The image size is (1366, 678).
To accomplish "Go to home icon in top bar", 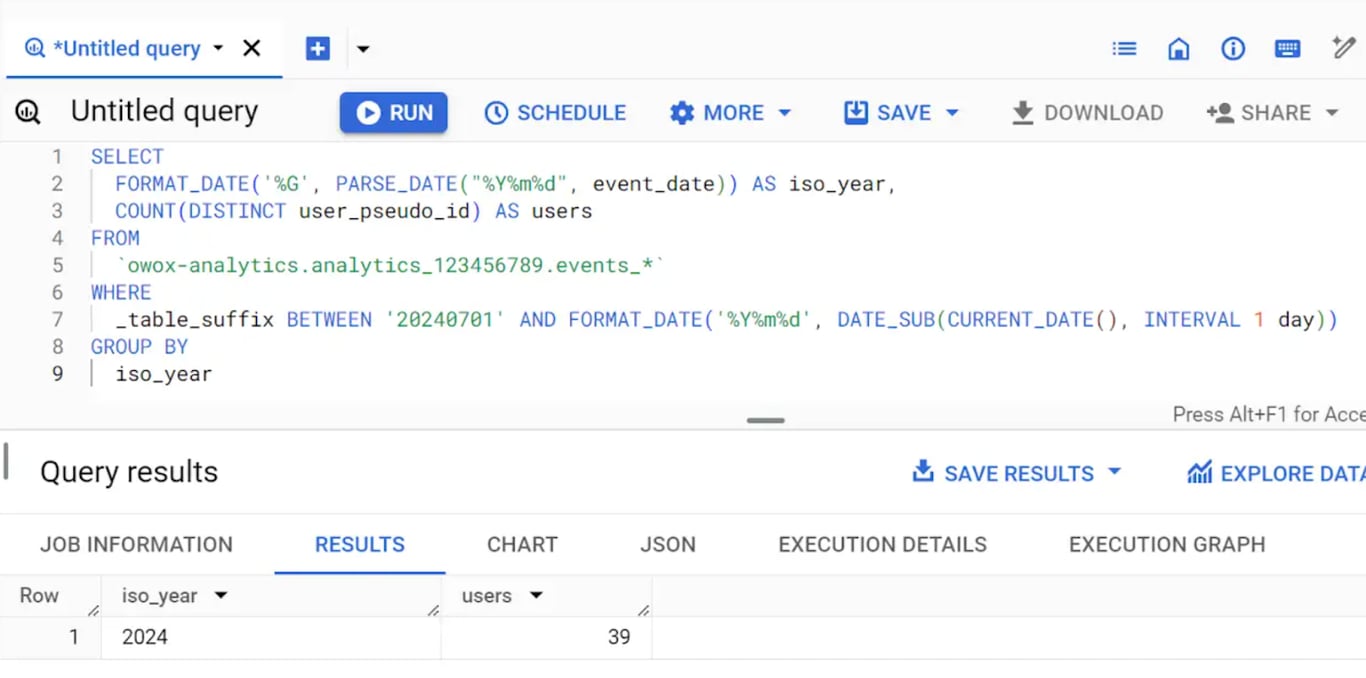I will (1179, 48).
